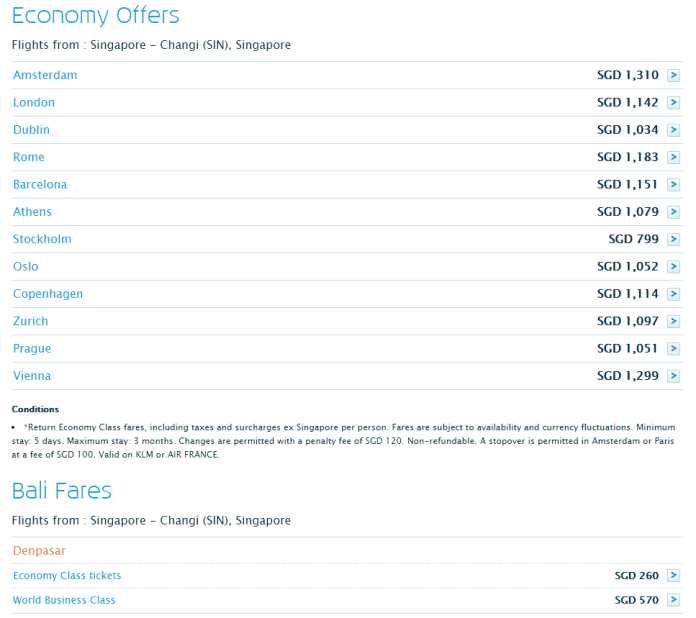Image resolution: width=696 pixels, height=618 pixels.
Task: Open the Copenhagen destination link
Action: (47, 294)
